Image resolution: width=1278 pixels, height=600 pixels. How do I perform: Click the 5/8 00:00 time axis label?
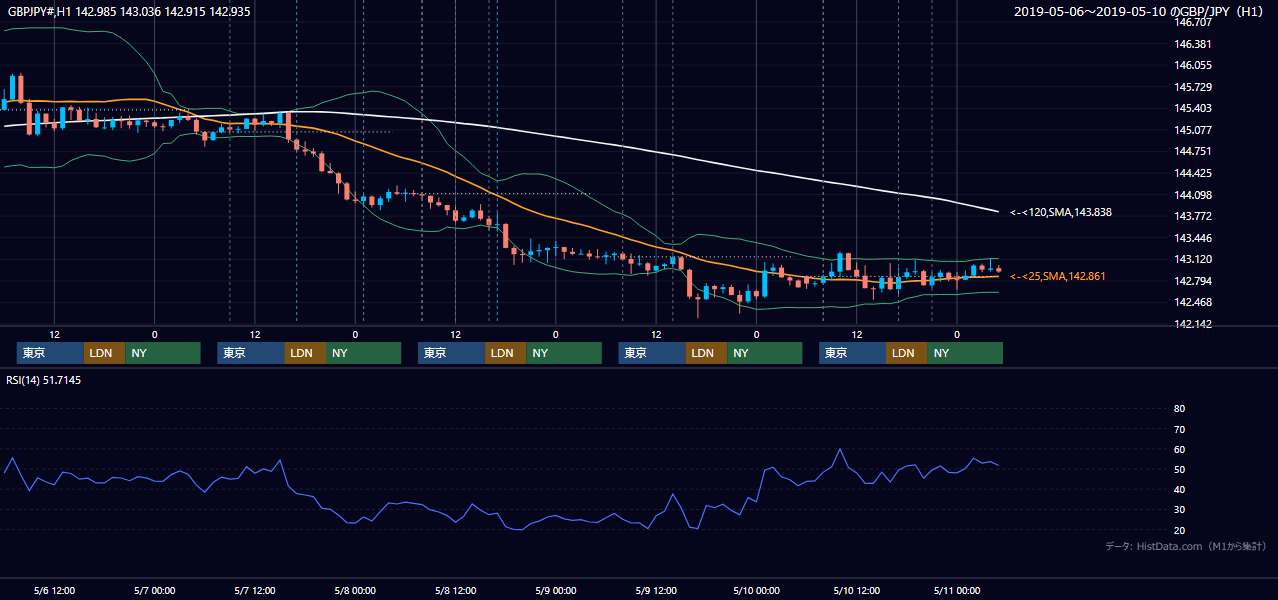355,590
